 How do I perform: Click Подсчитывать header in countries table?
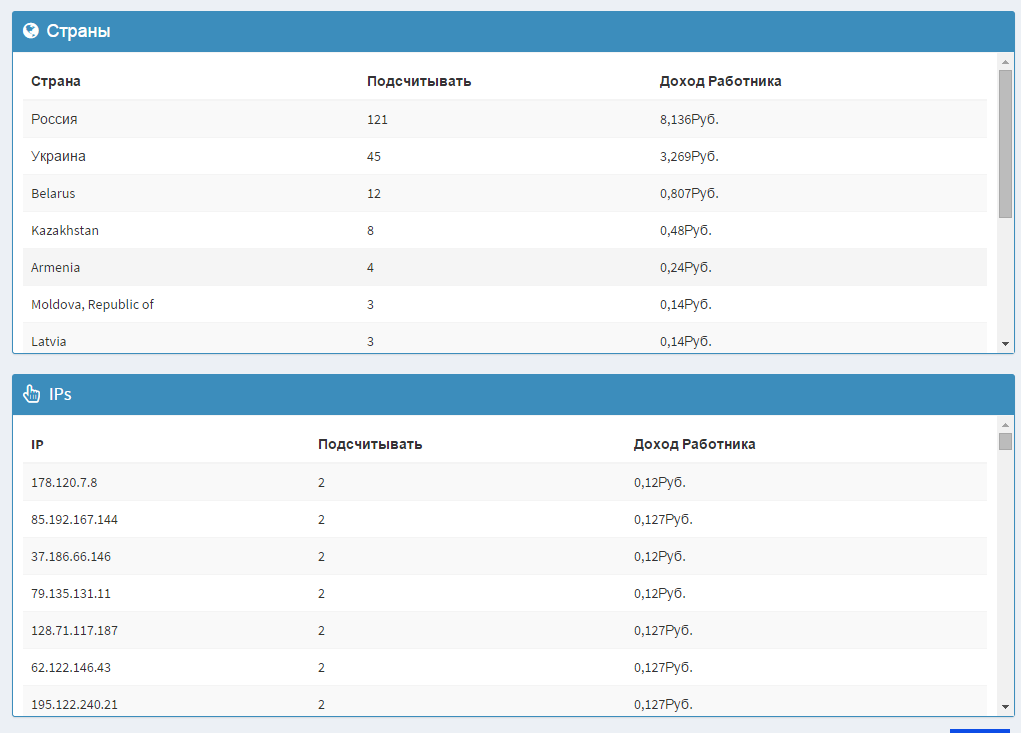(x=419, y=81)
